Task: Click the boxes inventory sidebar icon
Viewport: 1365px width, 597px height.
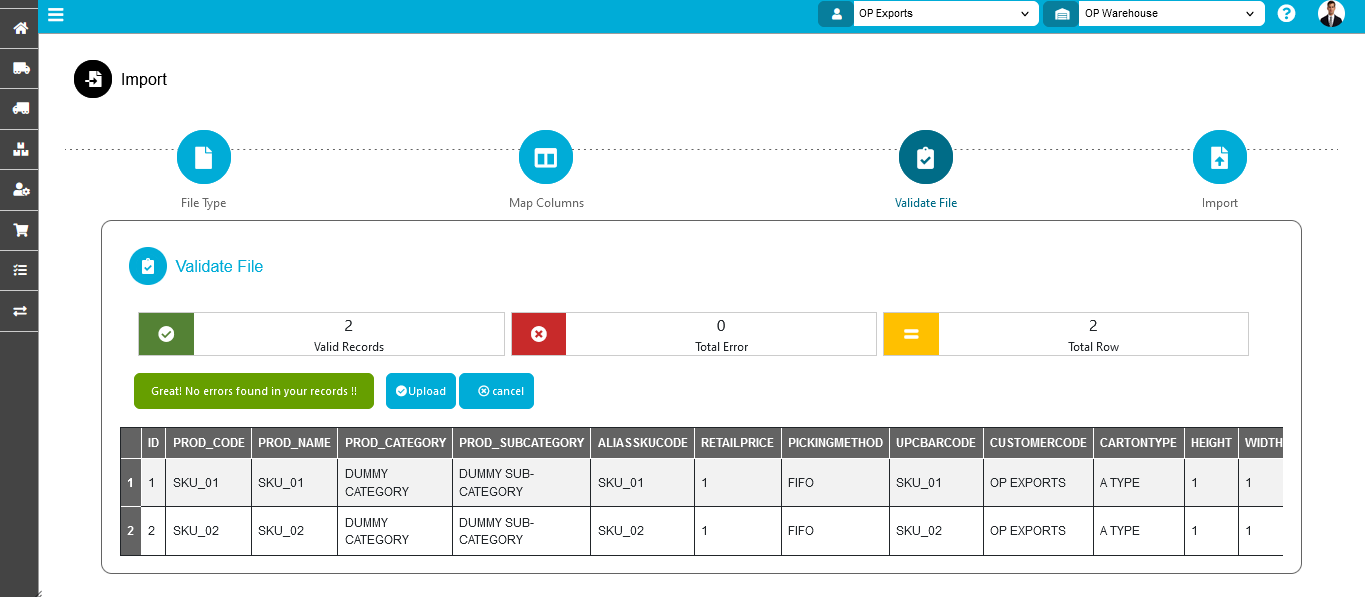Action: (x=19, y=149)
